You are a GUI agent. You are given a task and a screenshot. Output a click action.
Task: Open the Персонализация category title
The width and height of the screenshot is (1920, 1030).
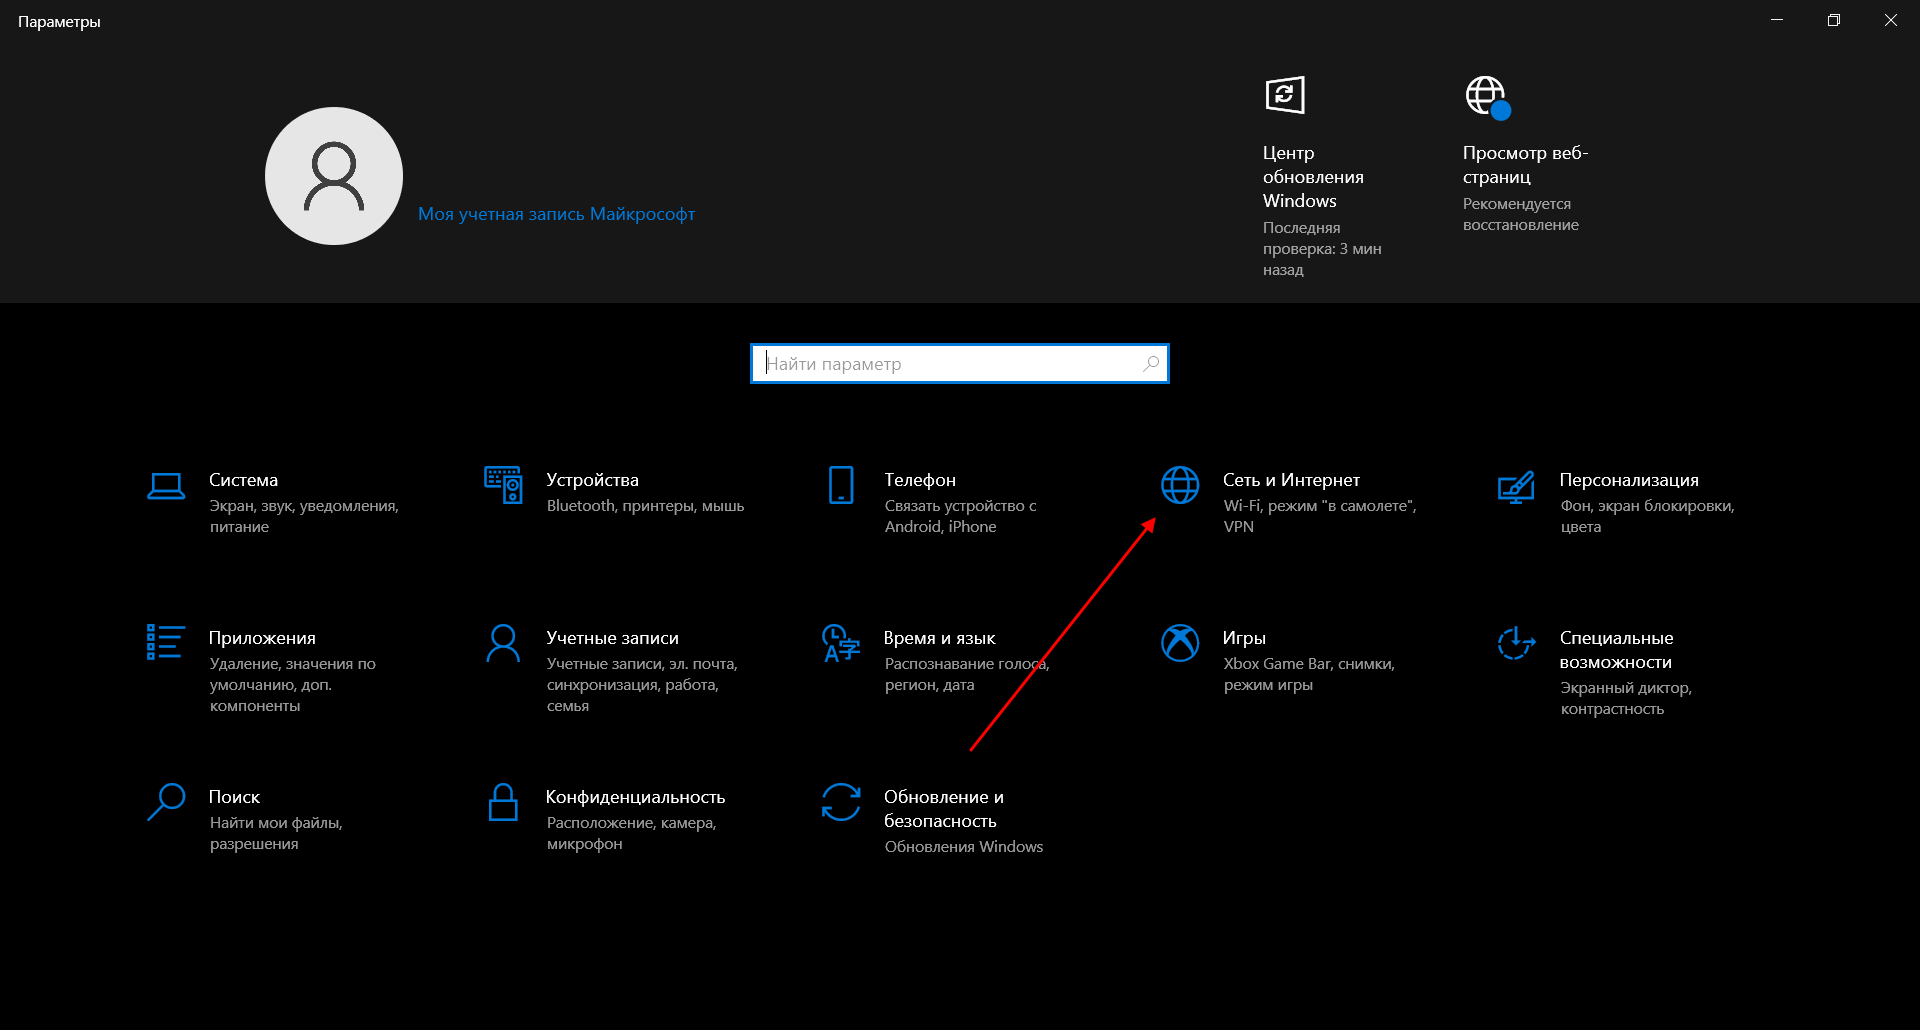coord(1629,480)
